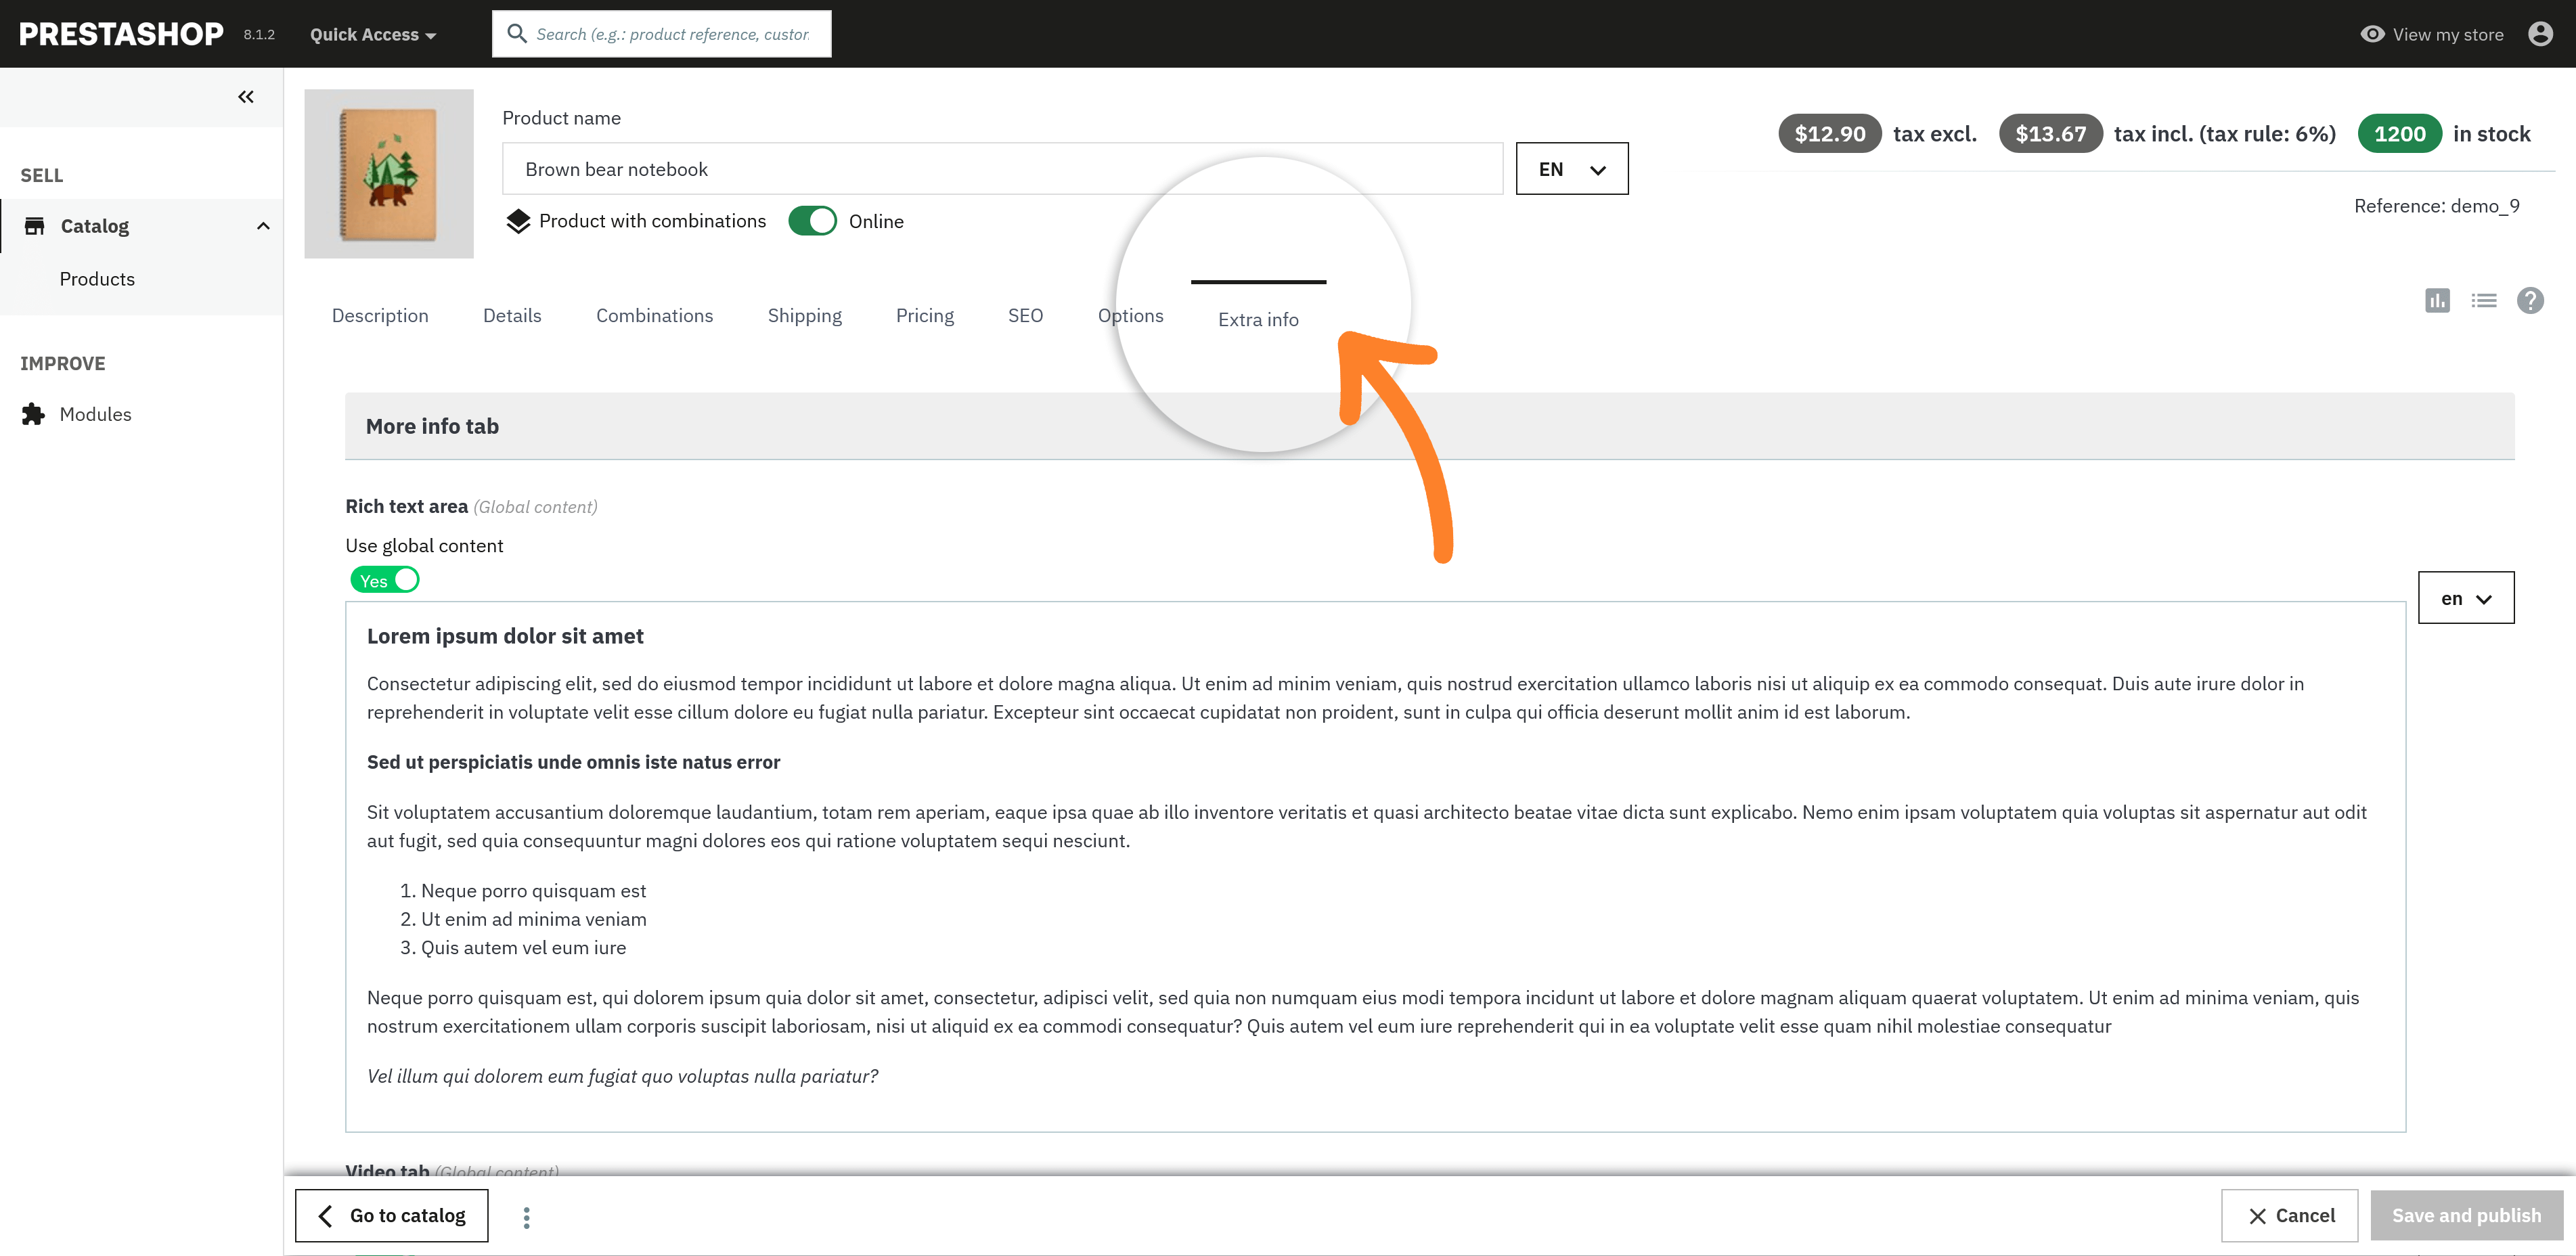Click the product combinations layers icon
Image resolution: width=2576 pixels, height=1256 pixels.
[518, 221]
